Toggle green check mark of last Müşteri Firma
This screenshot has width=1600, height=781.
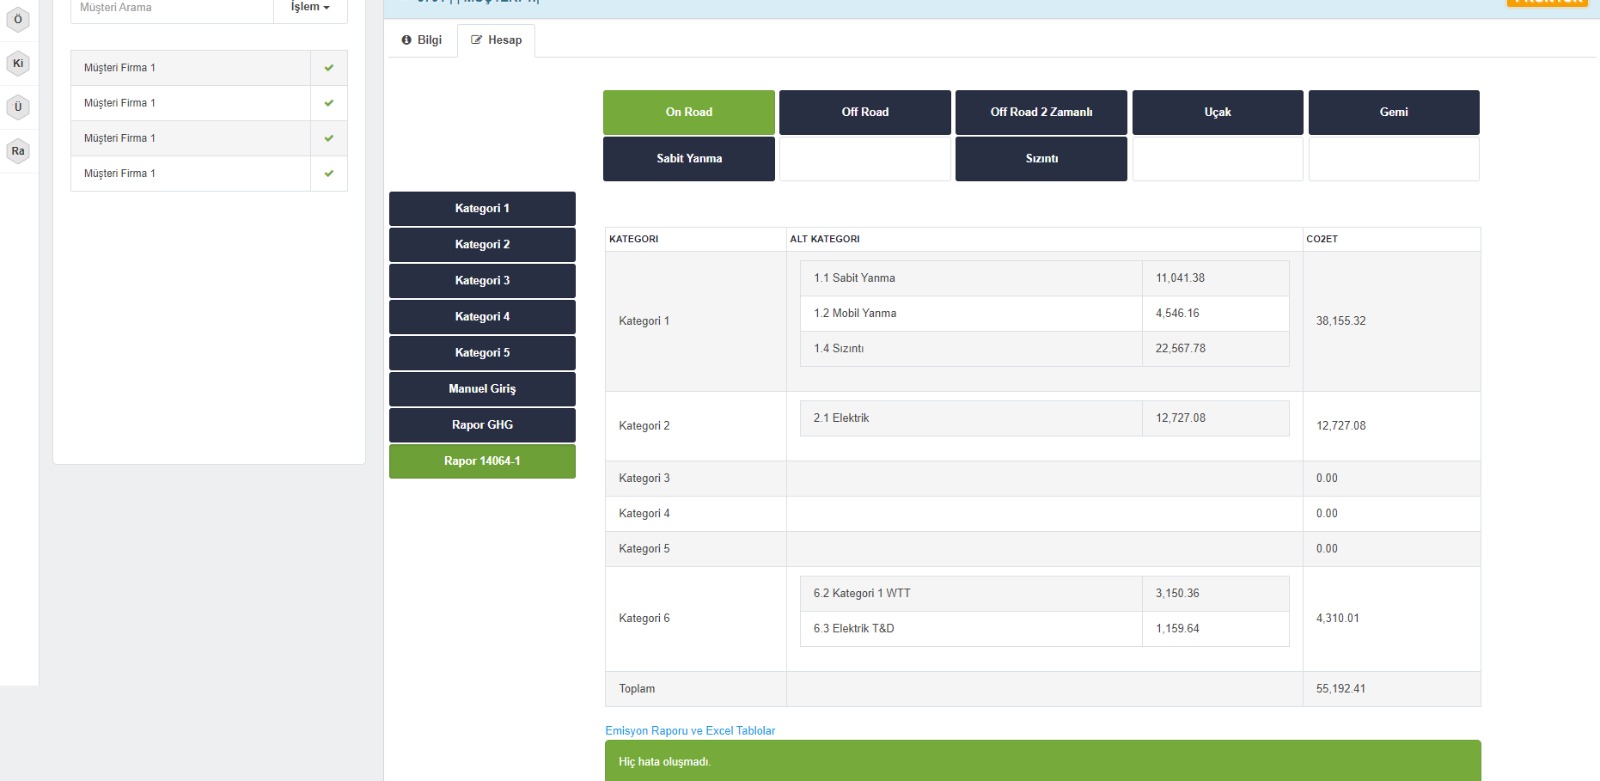(329, 173)
